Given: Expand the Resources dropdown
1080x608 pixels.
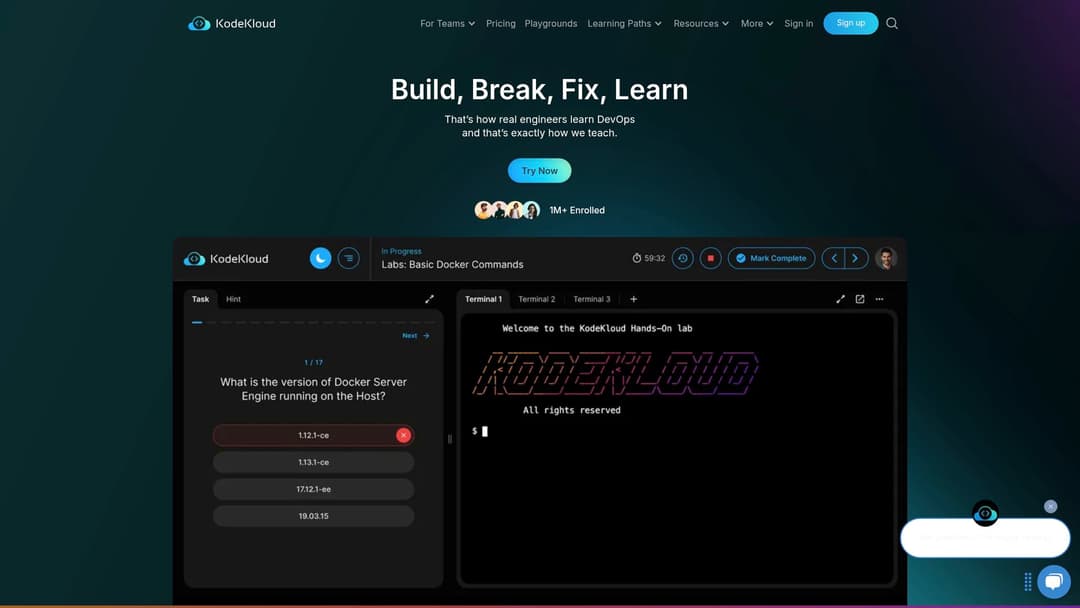Looking at the screenshot, I should [x=701, y=23].
